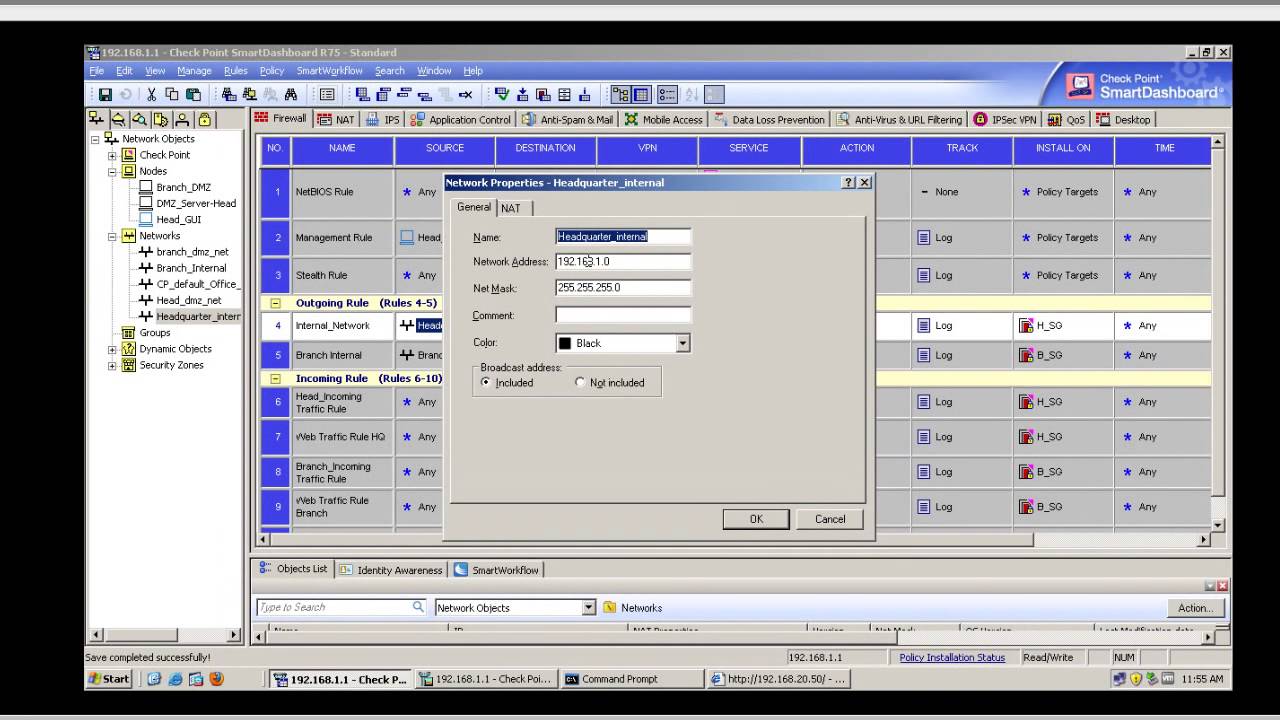Collapse the Nodes tree node

[112, 171]
